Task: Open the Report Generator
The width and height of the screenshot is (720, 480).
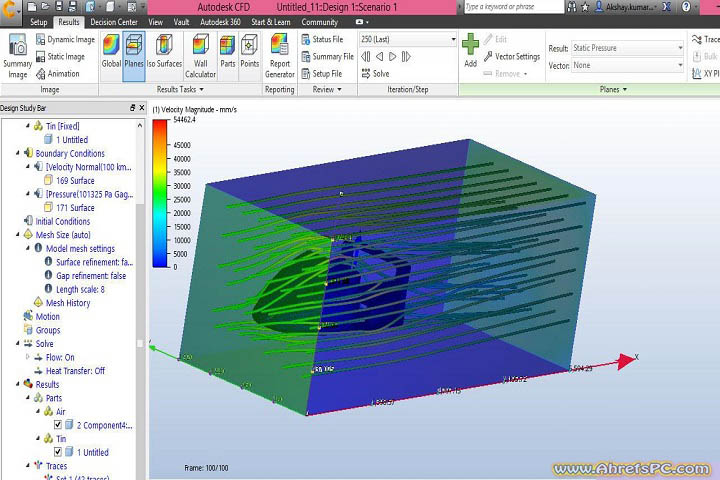Action: pos(280,56)
